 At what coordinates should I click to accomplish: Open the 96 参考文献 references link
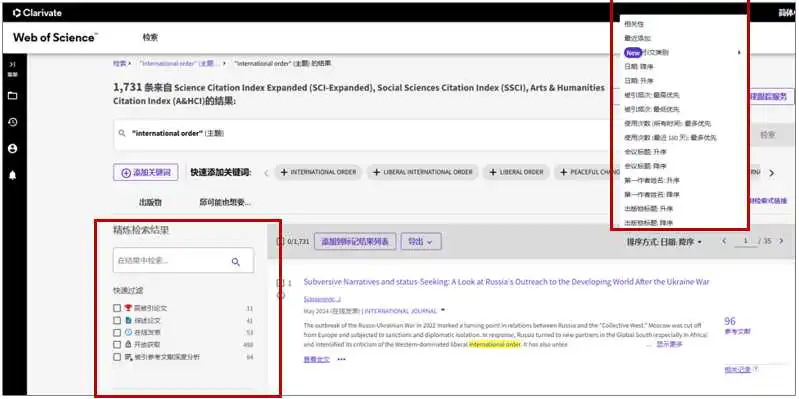[737, 326]
